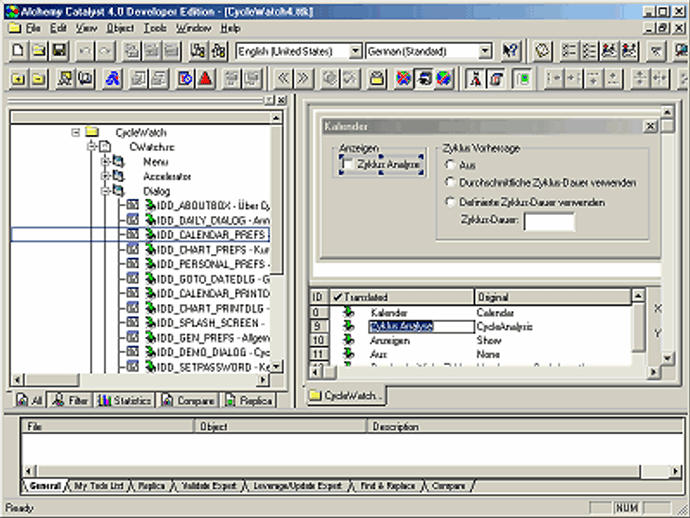Click the green square layout icon
The width and height of the screenshot is (690, 518).
click(x=523, y=79)
